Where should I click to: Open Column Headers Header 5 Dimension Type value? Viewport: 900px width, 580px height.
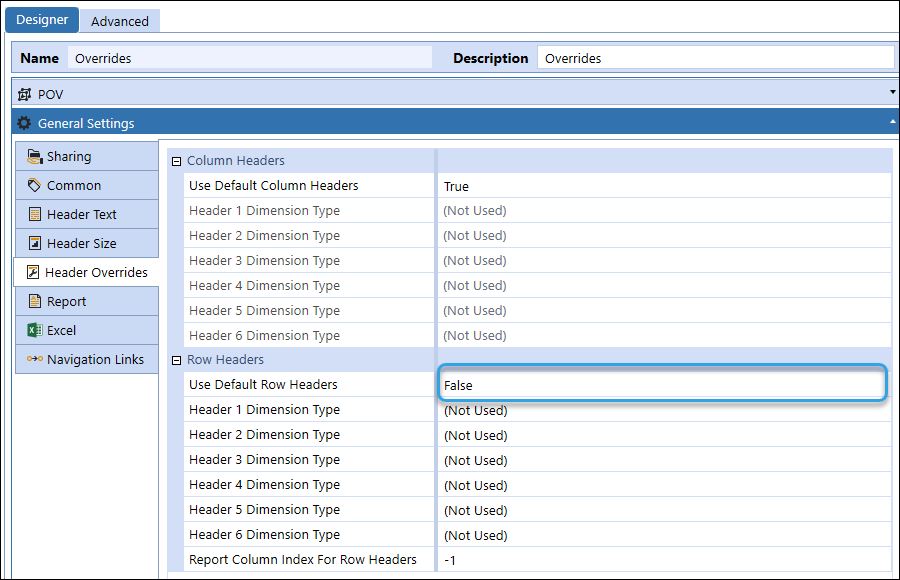coord(664,311)
